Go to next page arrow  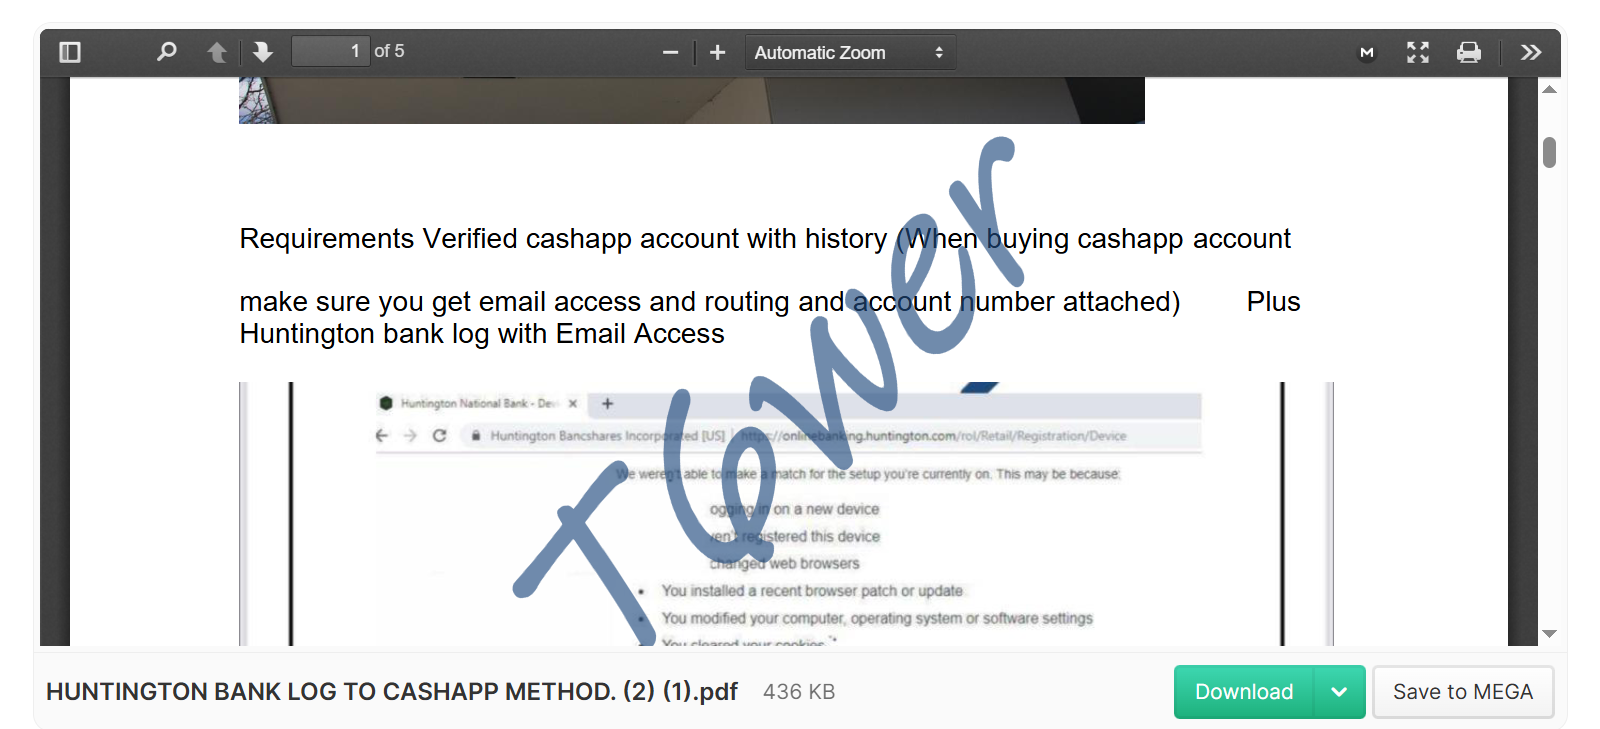point(263,52)
